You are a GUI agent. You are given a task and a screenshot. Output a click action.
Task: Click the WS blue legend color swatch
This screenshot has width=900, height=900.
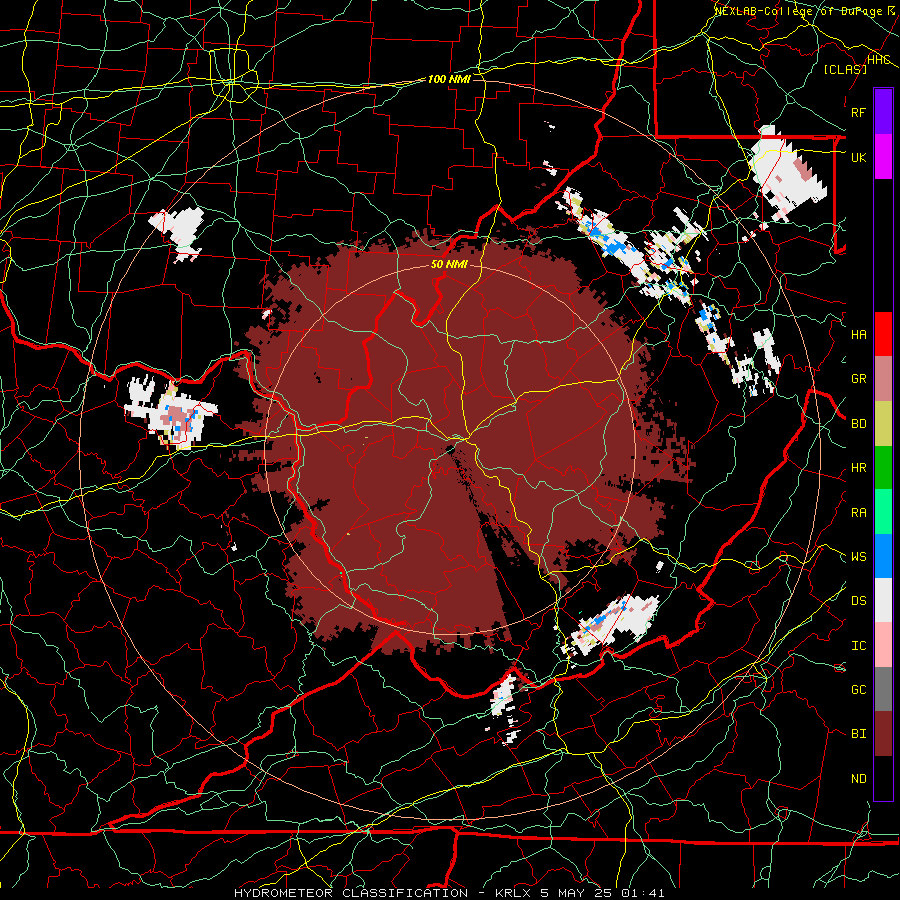coord(883,556)
